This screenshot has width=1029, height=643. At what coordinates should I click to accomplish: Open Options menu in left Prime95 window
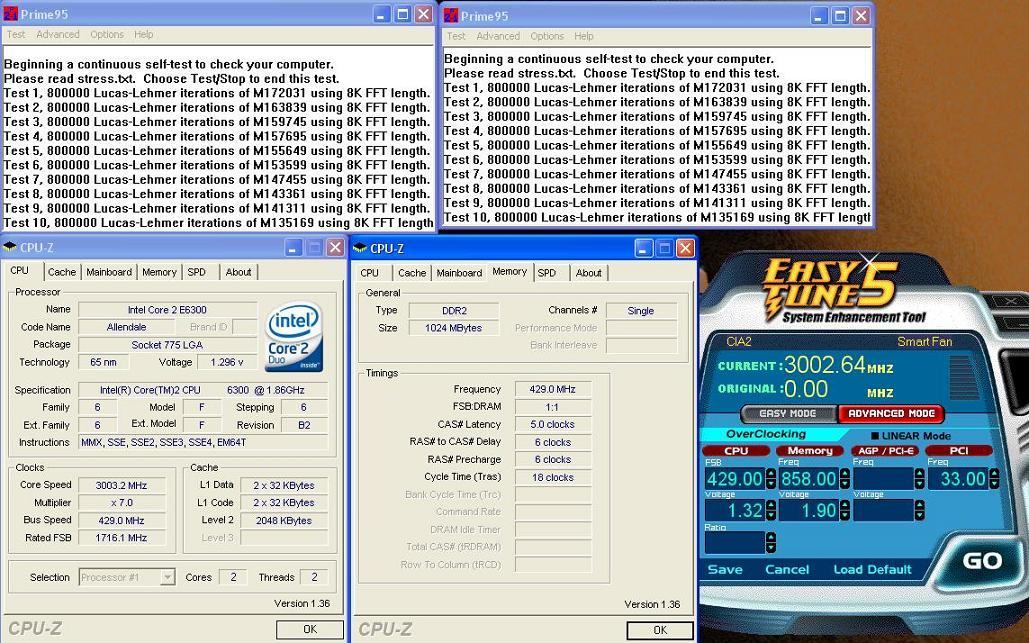click(107, 34)
